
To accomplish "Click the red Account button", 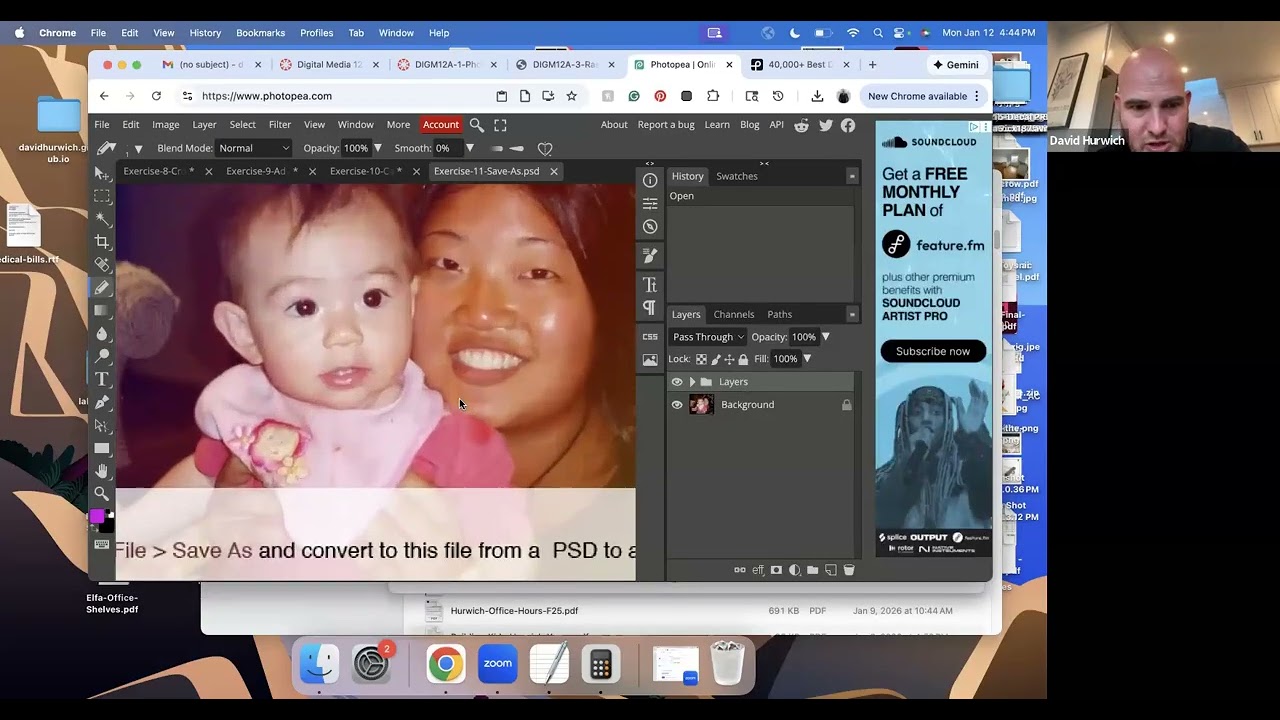I will tap(441, 125).
